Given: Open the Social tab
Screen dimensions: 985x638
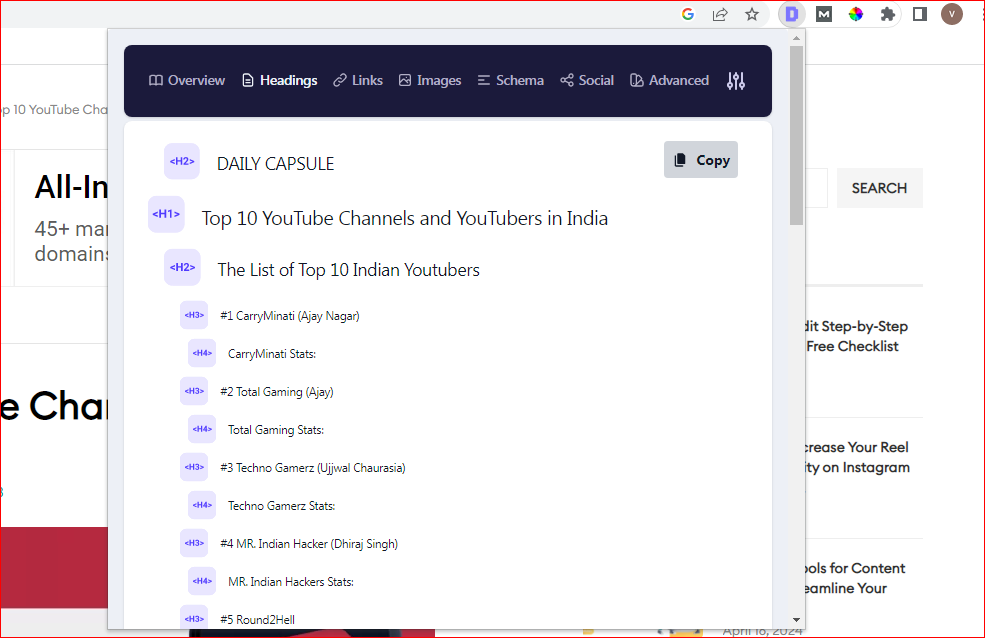Looking at the screenshot, I should click(x=587, y=81).
